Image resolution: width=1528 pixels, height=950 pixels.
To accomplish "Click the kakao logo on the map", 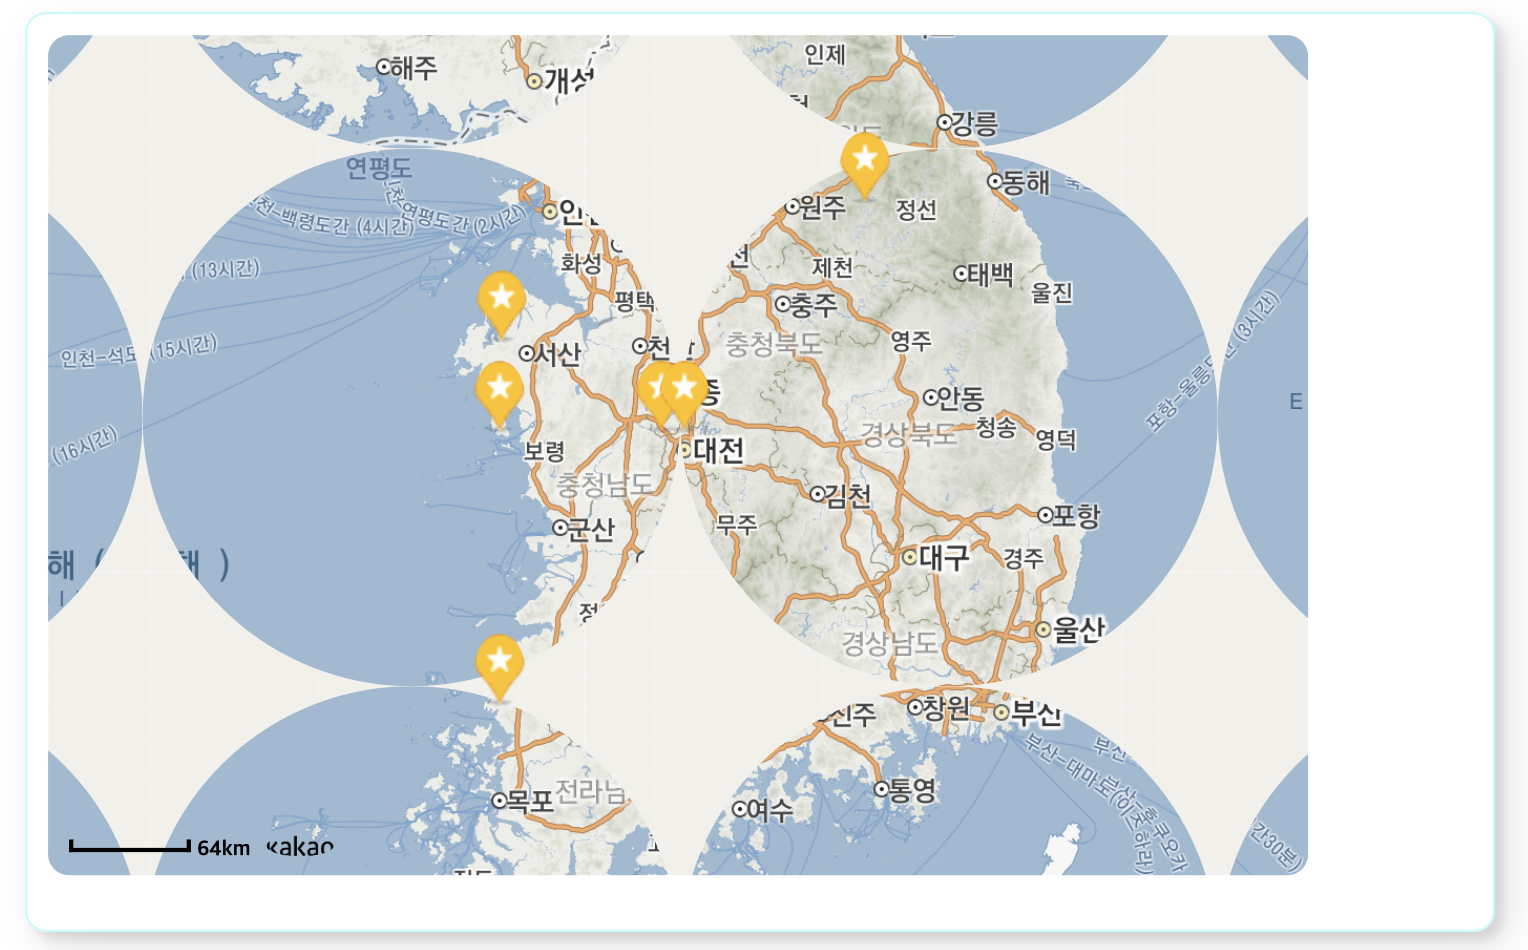I will 300,847.
